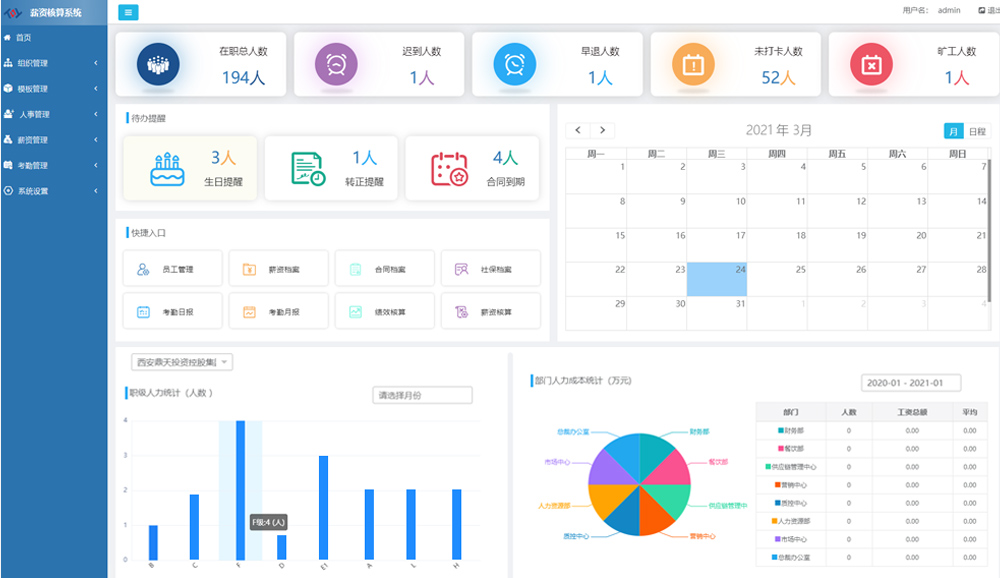
Task: Expand 组织管理 in the sidebar
Action: click(x=53, y=63)
